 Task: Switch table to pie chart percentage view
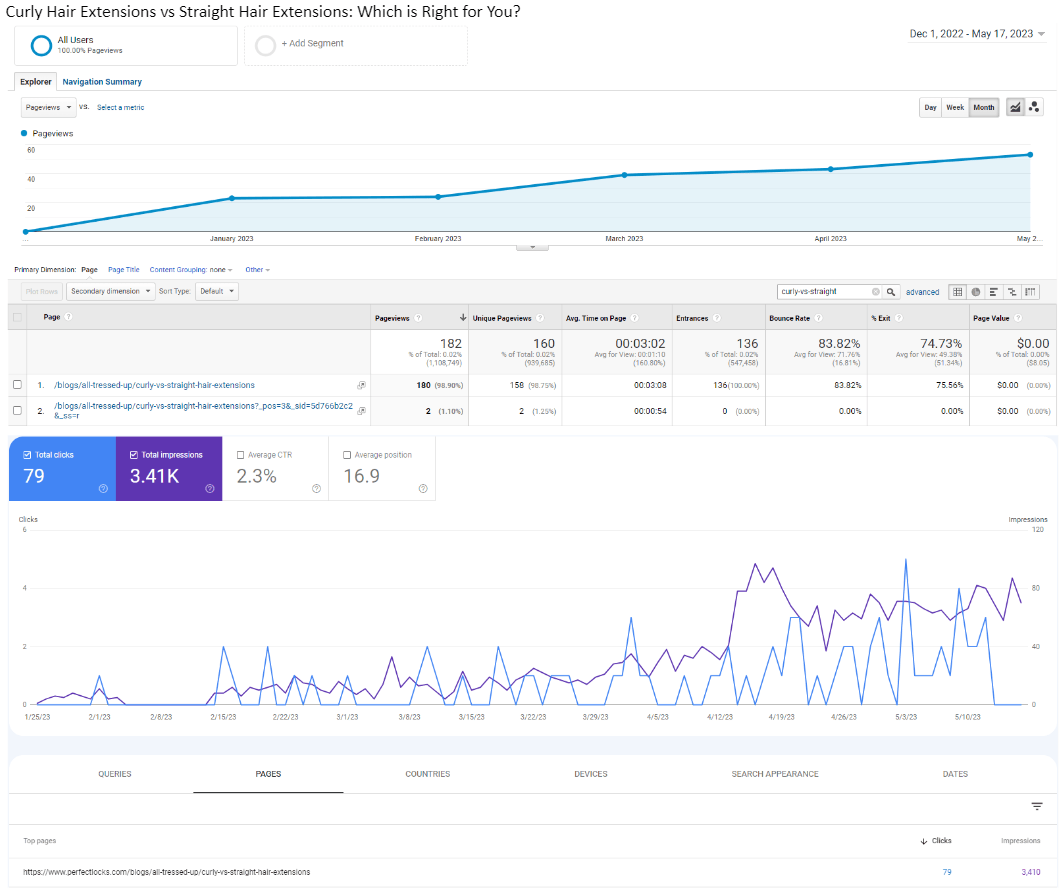point(976,292)
